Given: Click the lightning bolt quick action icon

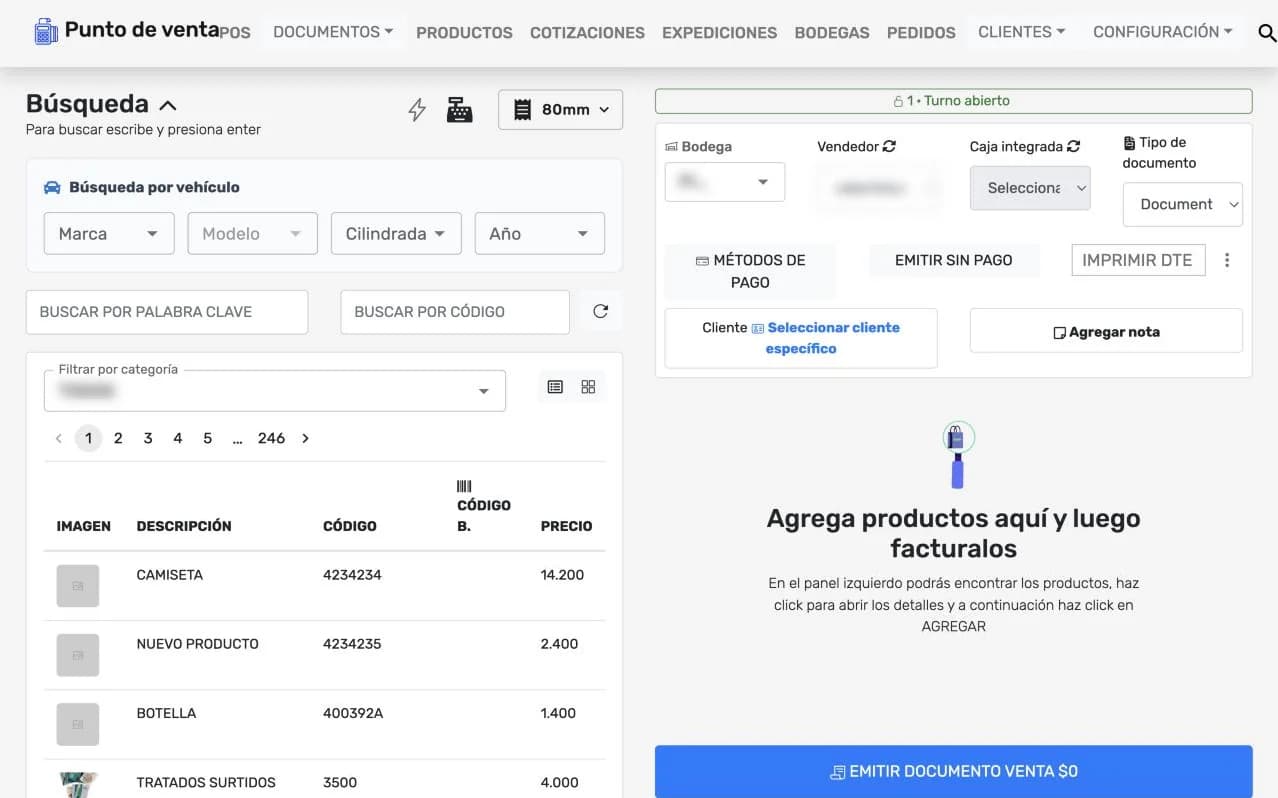Looking at the screenshot, I should tap(417, 110).
